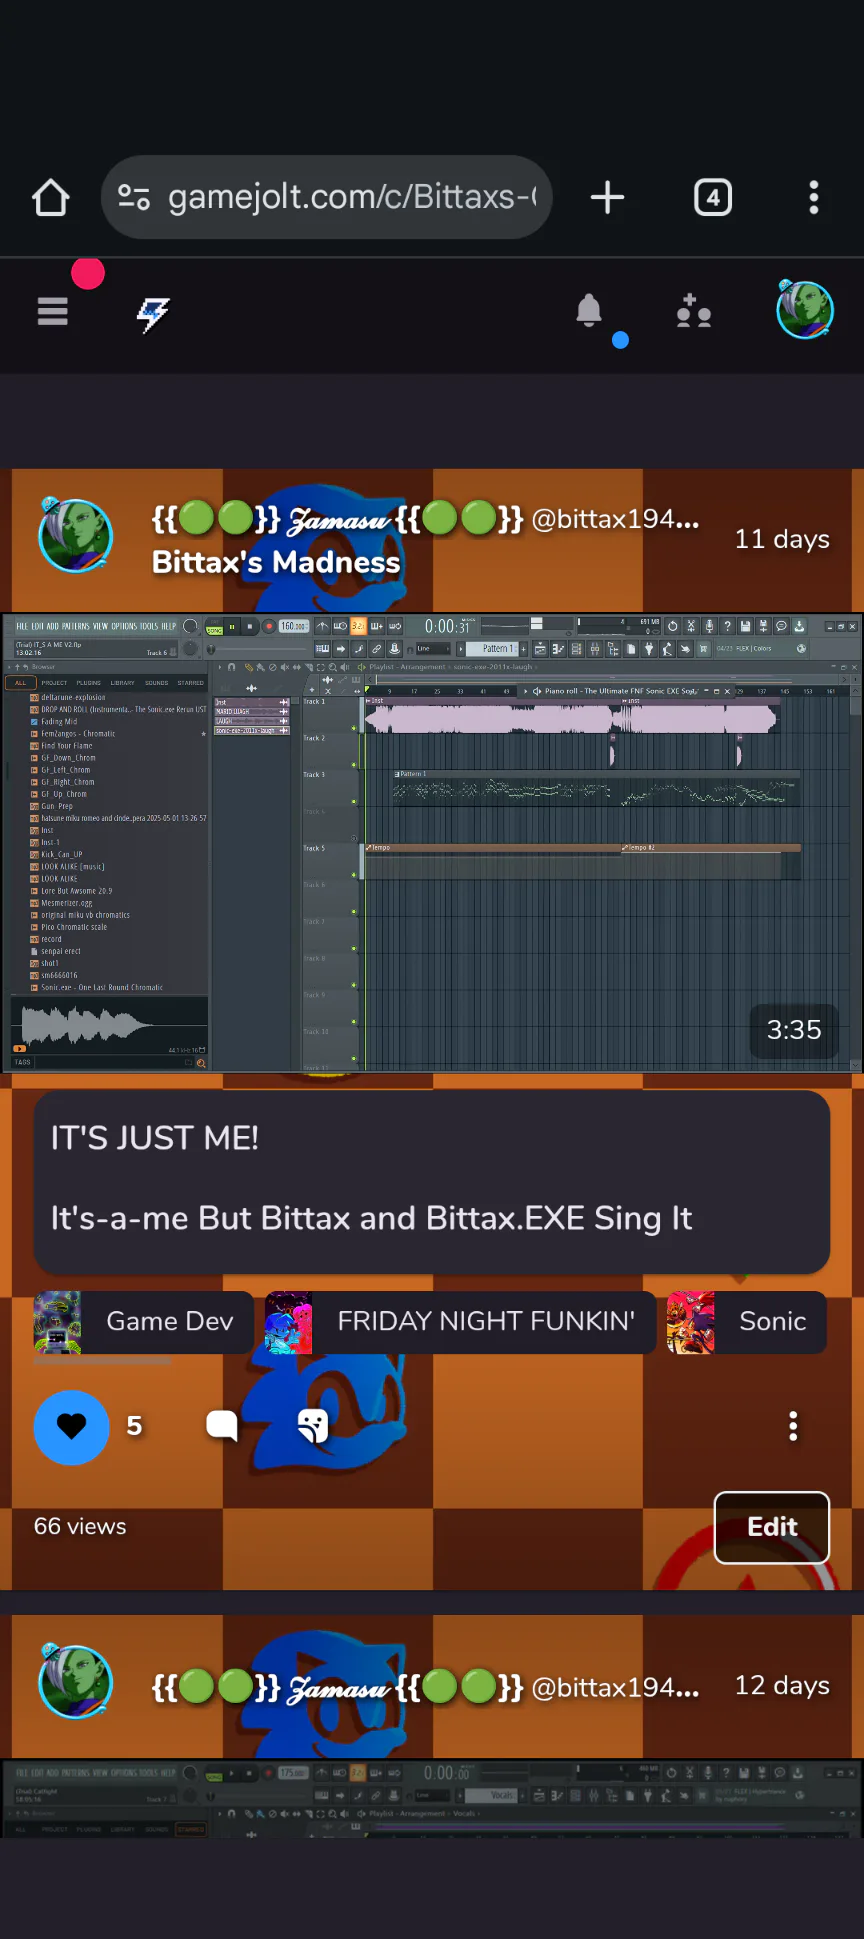
Task: Open the 12 days timestamp link
Action: pyautogui.click(x=782, y=1686)
